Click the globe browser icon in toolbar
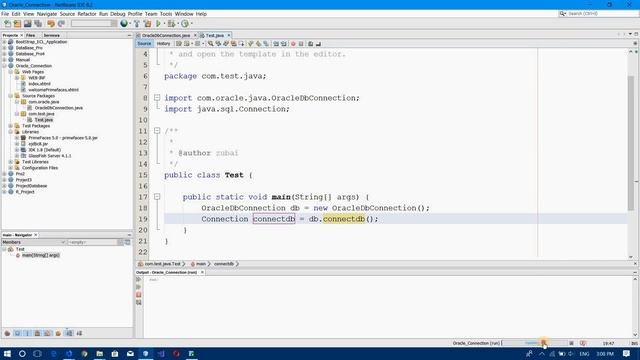Viewport: 640px width, 360px height. click(124, 24)
